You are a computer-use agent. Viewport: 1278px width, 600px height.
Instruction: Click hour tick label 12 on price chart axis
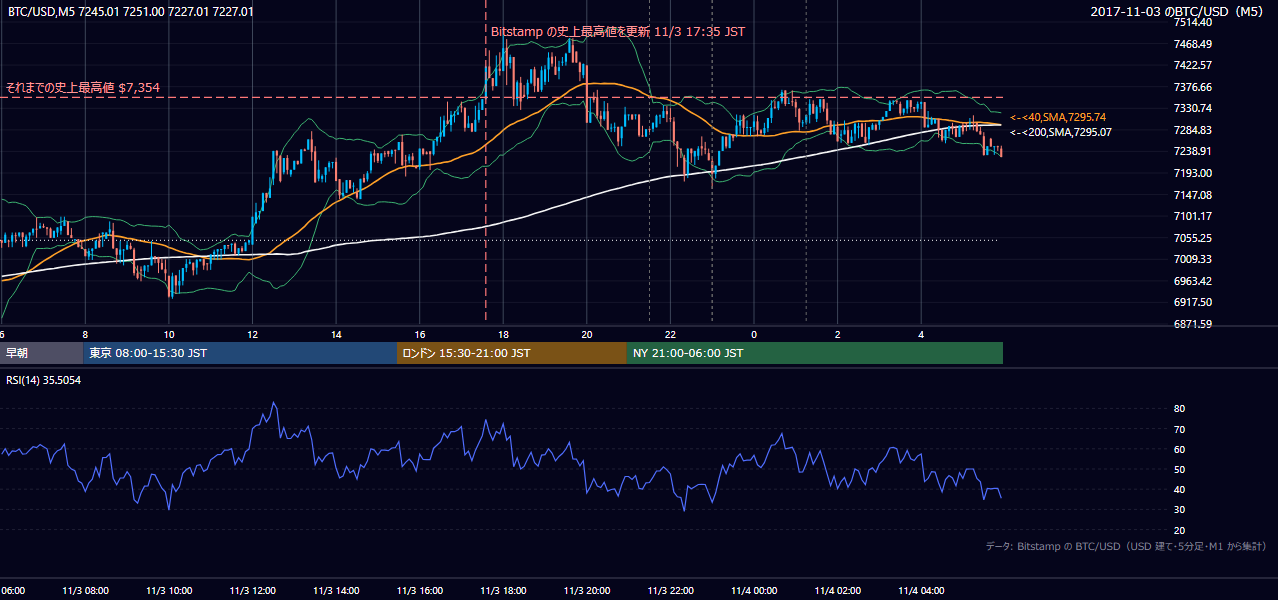(252, 334)
